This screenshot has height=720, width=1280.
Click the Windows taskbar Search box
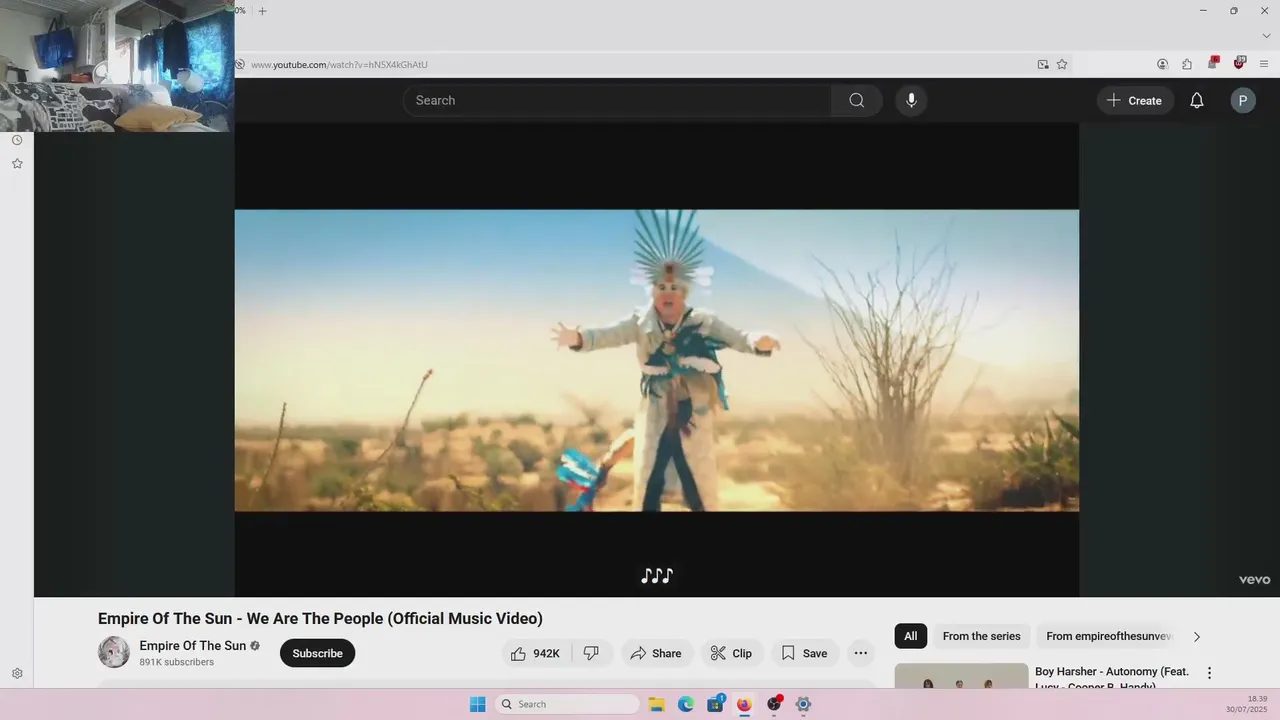click(567, 704)
